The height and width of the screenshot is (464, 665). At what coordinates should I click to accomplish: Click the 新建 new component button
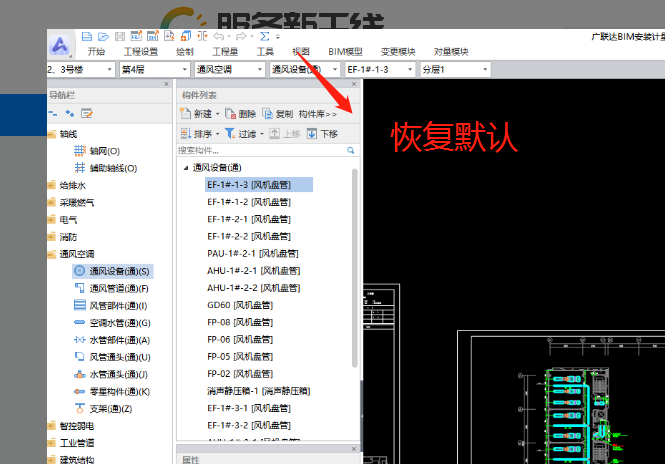coord(196,114)
